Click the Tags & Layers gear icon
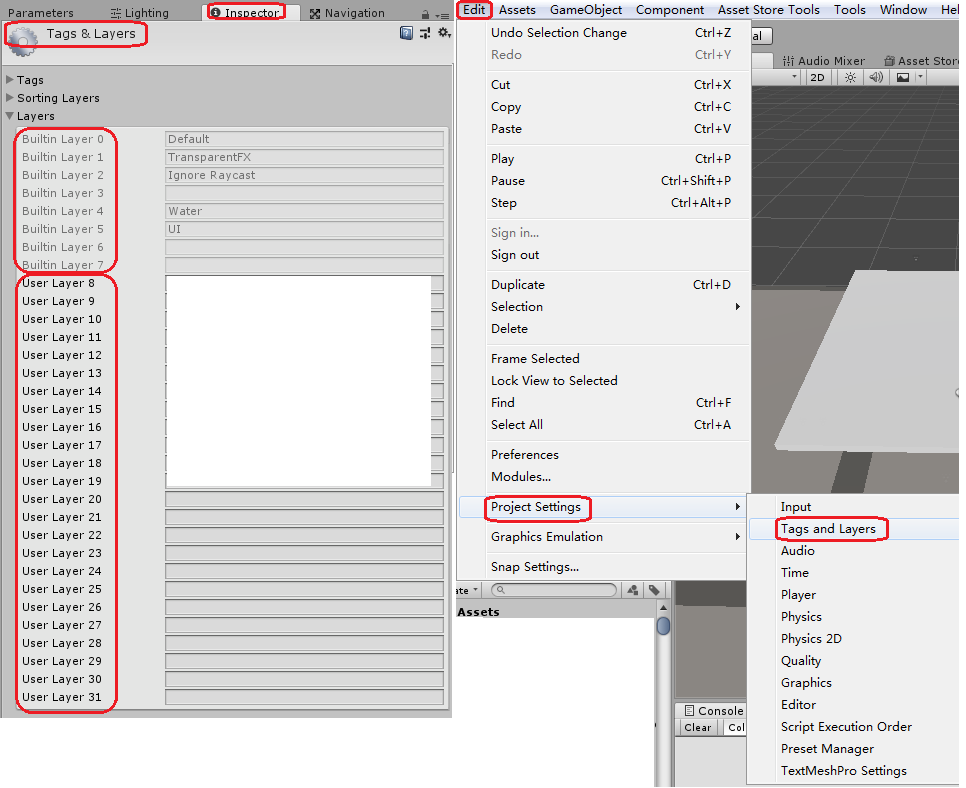 pos(23,43)
